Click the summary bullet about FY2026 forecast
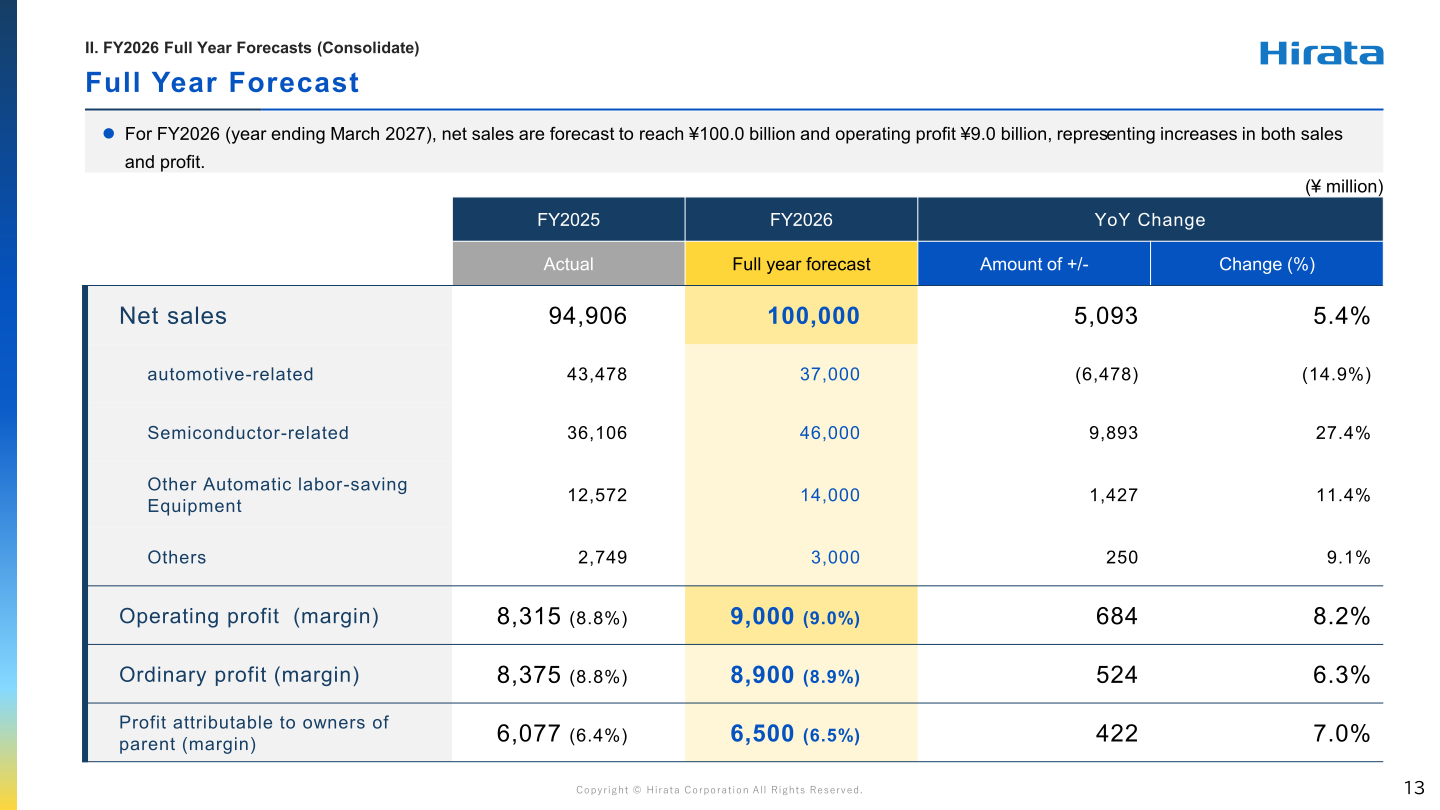The height and width of the screenshot is (810, 1440). click(734, 148)
